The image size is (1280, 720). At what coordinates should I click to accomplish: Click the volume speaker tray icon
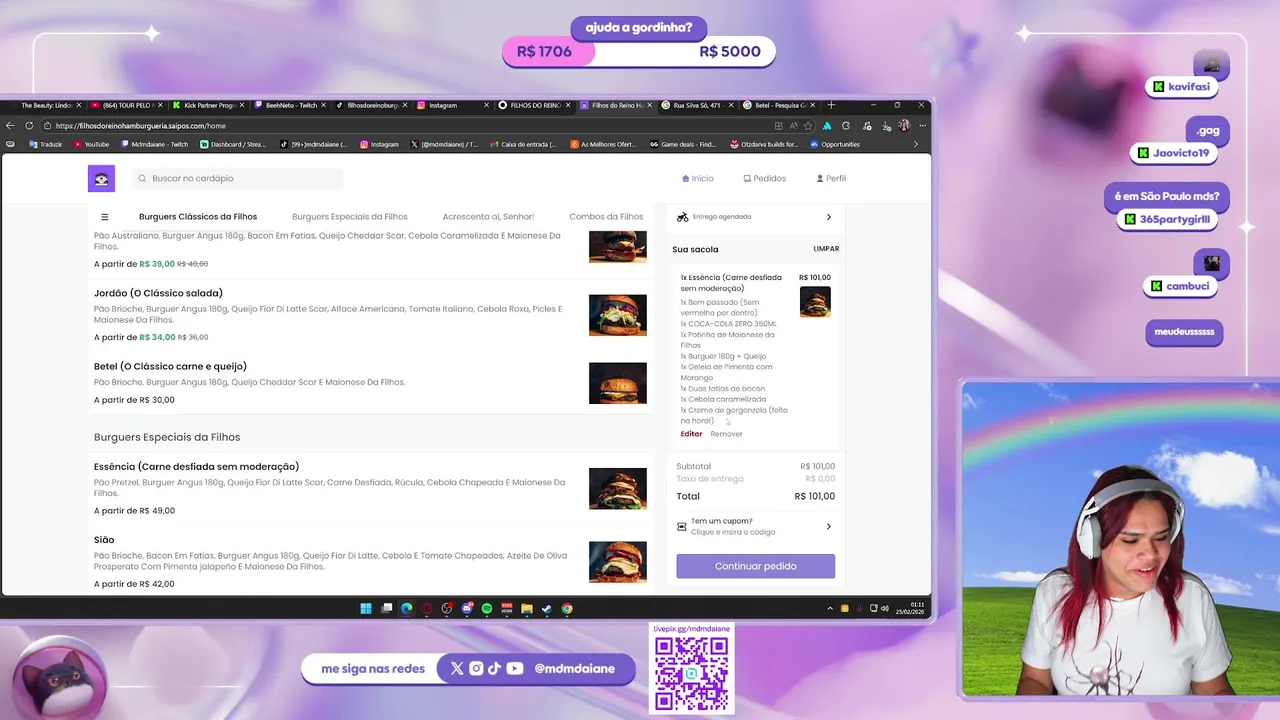[884, 608]
